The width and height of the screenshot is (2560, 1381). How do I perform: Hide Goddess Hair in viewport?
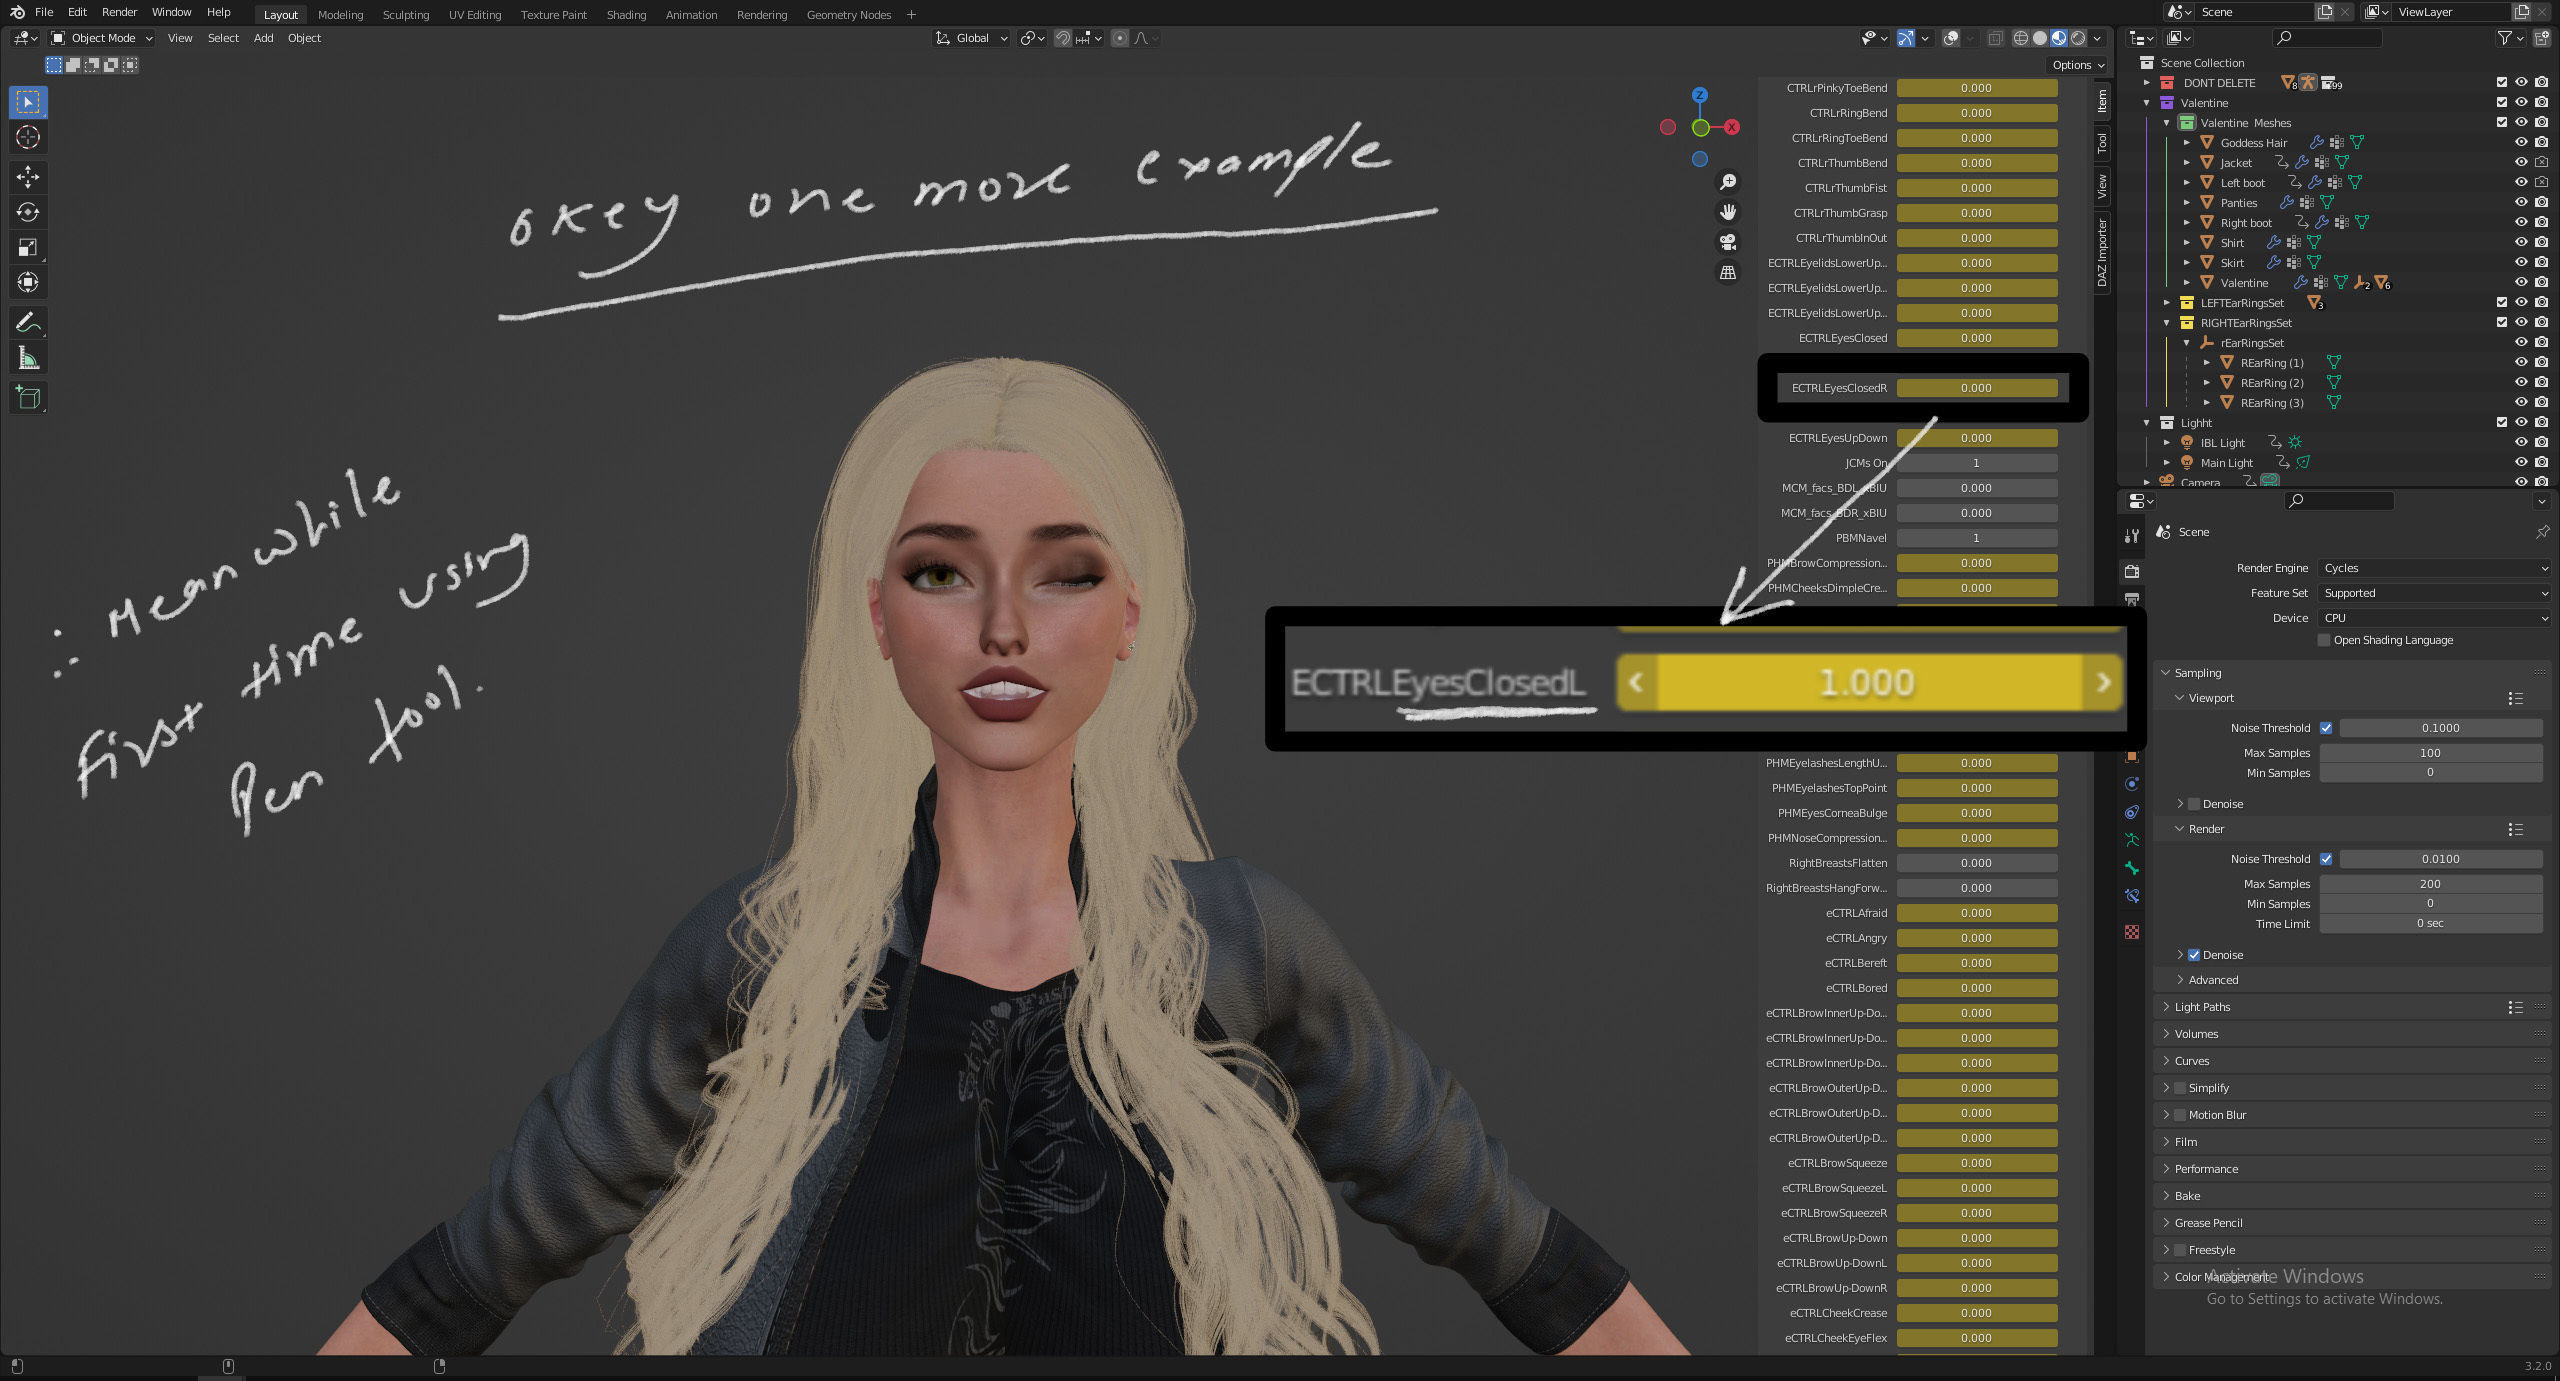(x=2521, y=142)
